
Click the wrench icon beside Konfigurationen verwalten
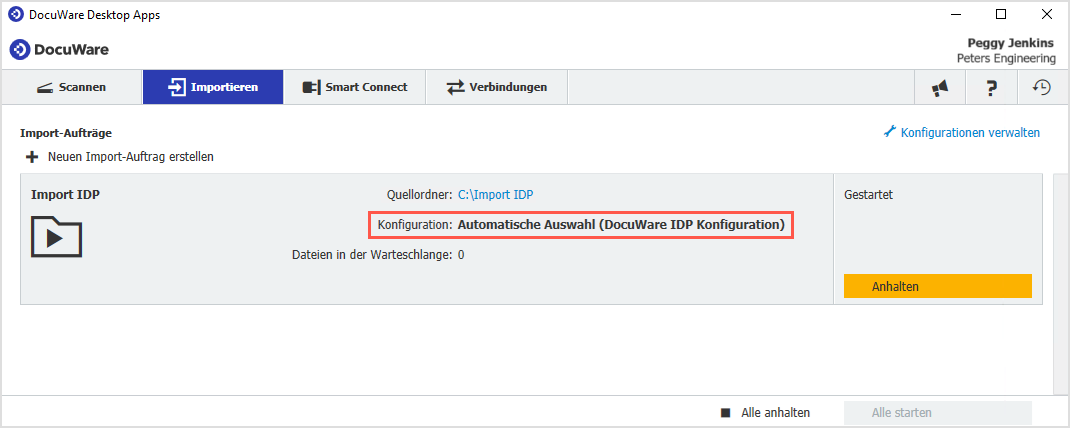click(889, 132)
